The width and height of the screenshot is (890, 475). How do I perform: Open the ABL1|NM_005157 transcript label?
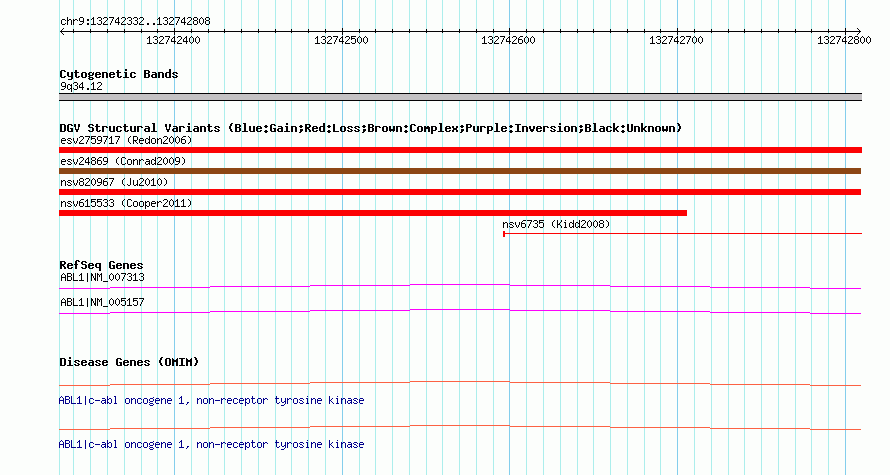click(102, 302)
